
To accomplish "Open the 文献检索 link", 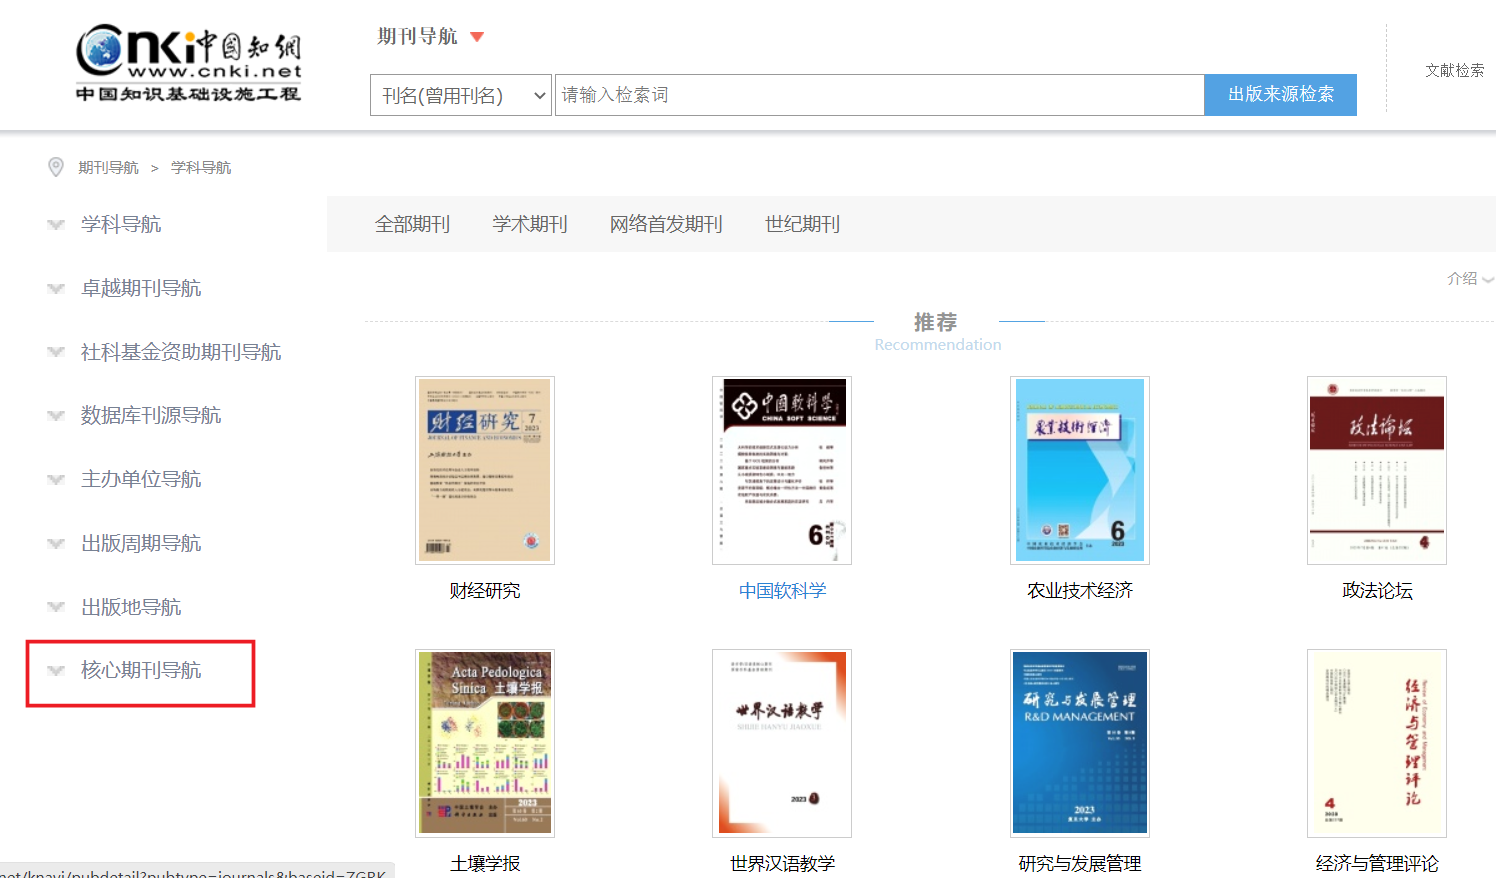I will point(1455,70).
